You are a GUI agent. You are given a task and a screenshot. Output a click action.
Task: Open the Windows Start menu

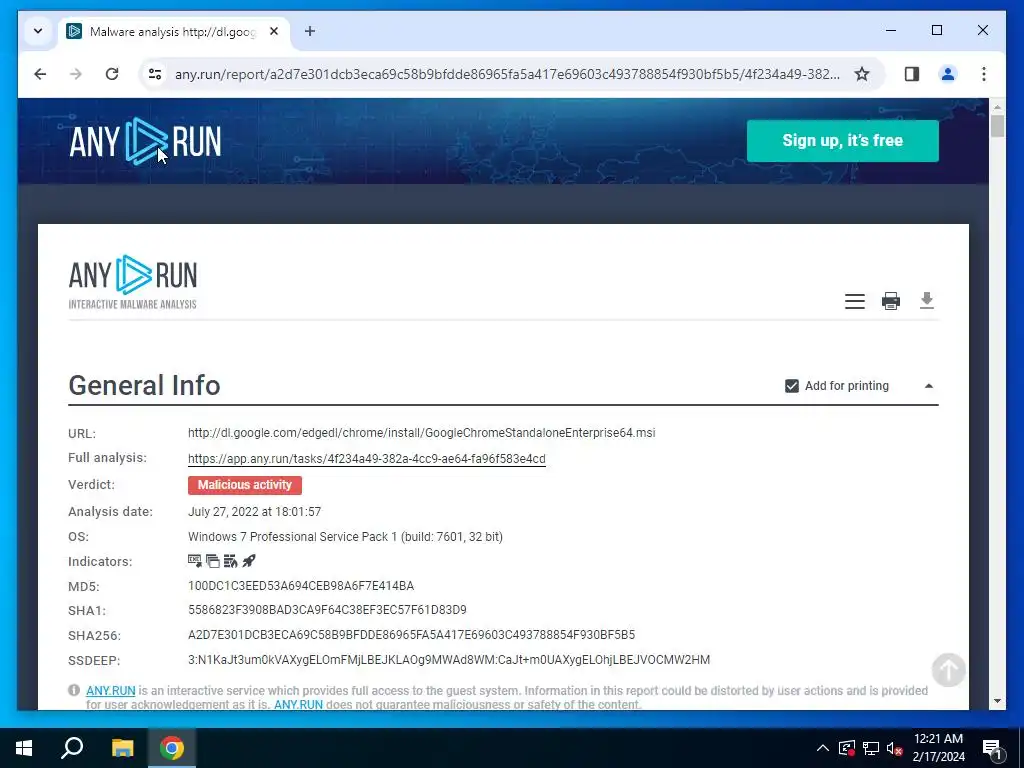[x=24, y=748]
